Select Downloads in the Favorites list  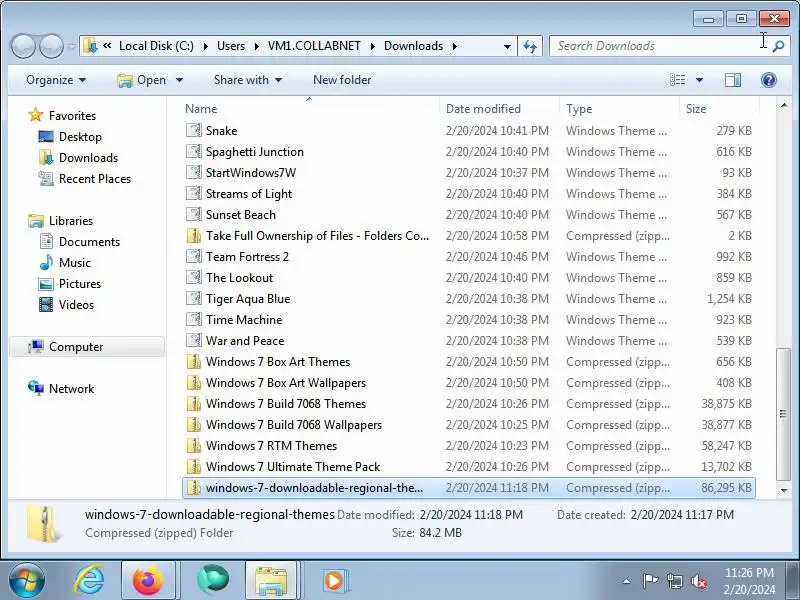88,158
